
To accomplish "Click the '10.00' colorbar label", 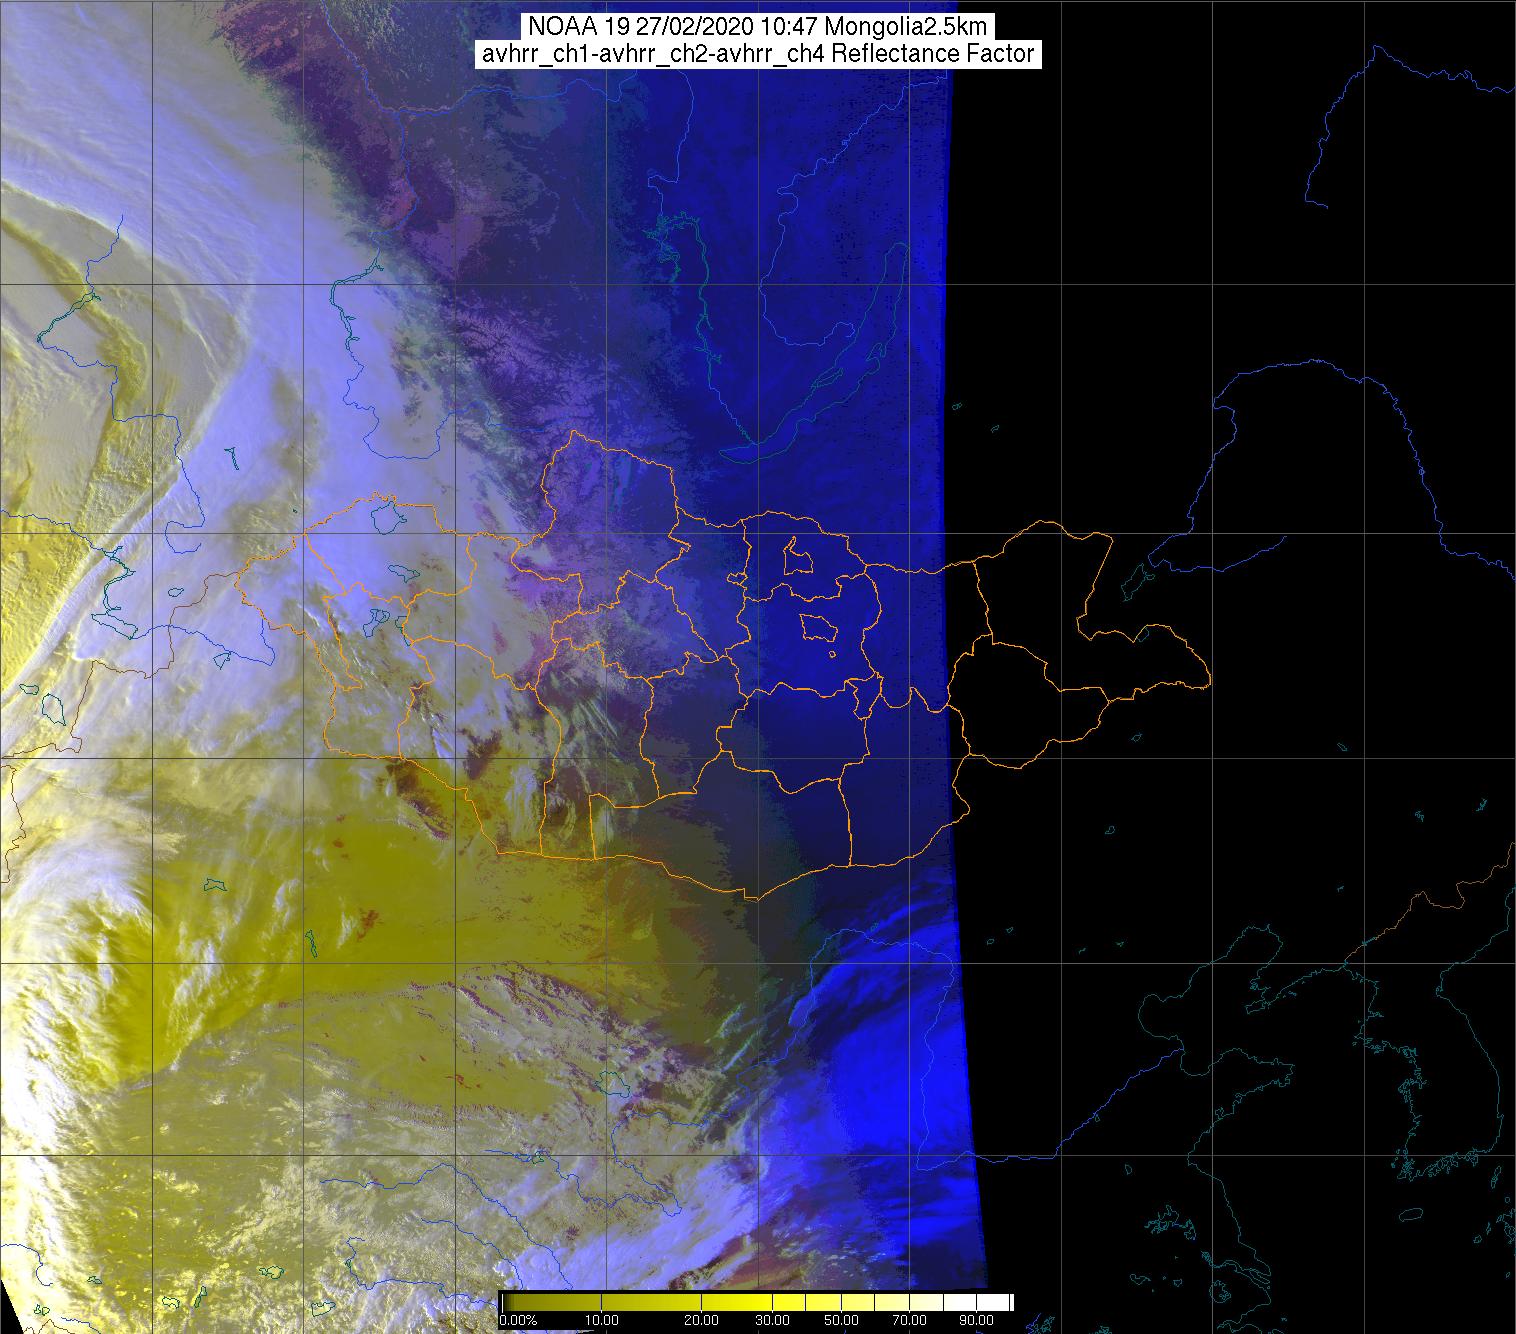I will (601, 1320).
